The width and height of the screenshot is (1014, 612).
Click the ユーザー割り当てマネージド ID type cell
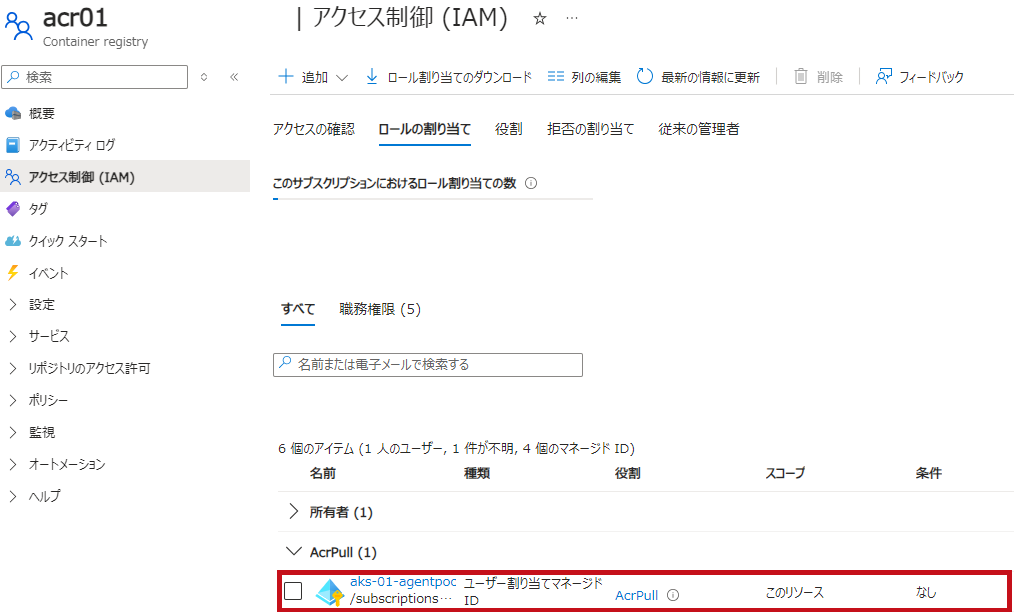534,591
